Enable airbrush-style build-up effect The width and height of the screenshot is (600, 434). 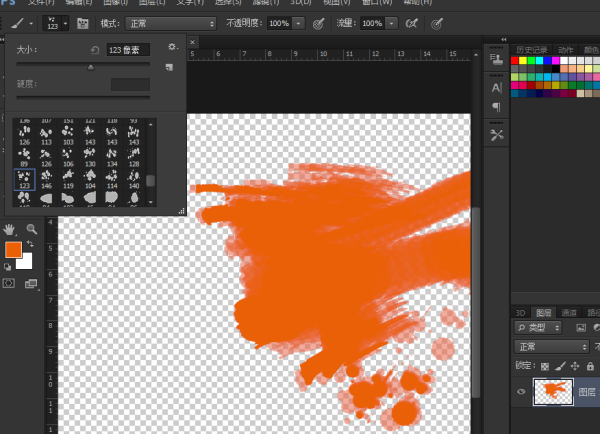pyautogui.click(x=411, y=24)
